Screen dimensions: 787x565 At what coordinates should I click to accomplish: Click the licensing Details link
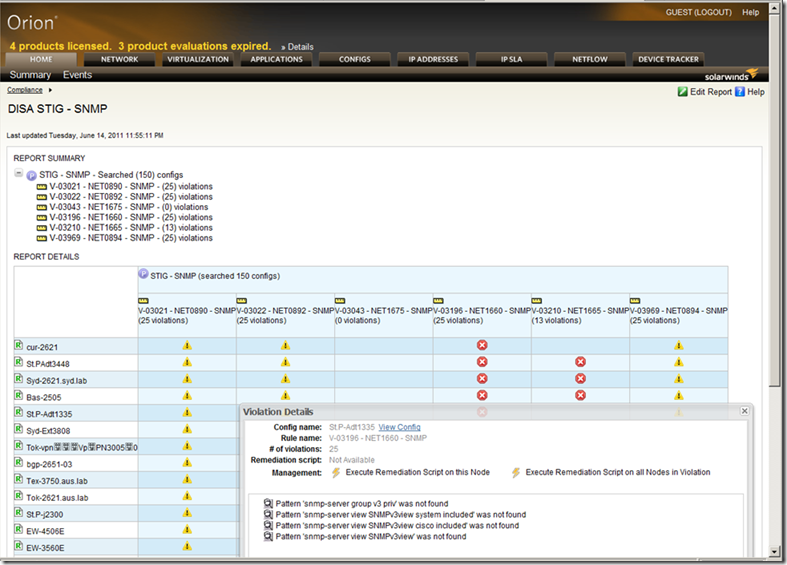(300, 47)
